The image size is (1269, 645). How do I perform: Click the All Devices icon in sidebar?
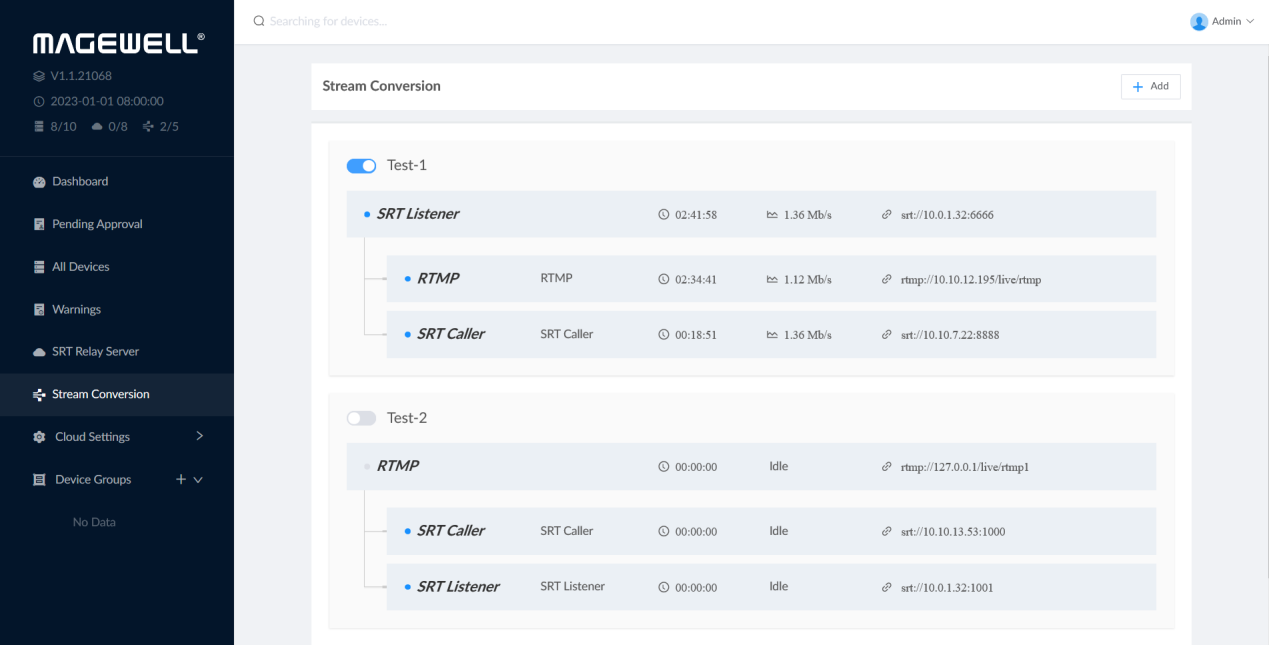coord(39,267)
